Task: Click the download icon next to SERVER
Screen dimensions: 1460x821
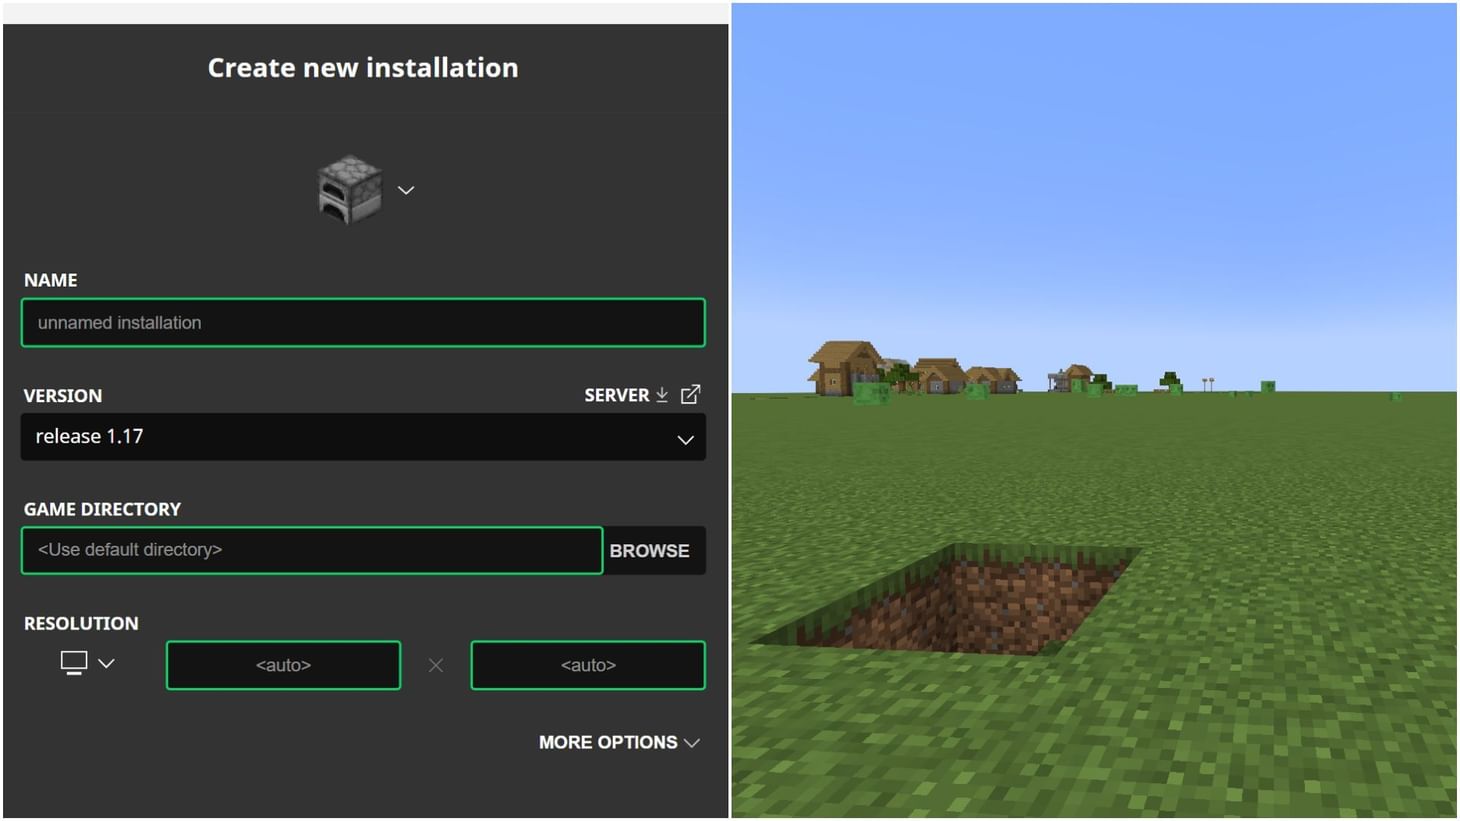Action: coord(662,394)
